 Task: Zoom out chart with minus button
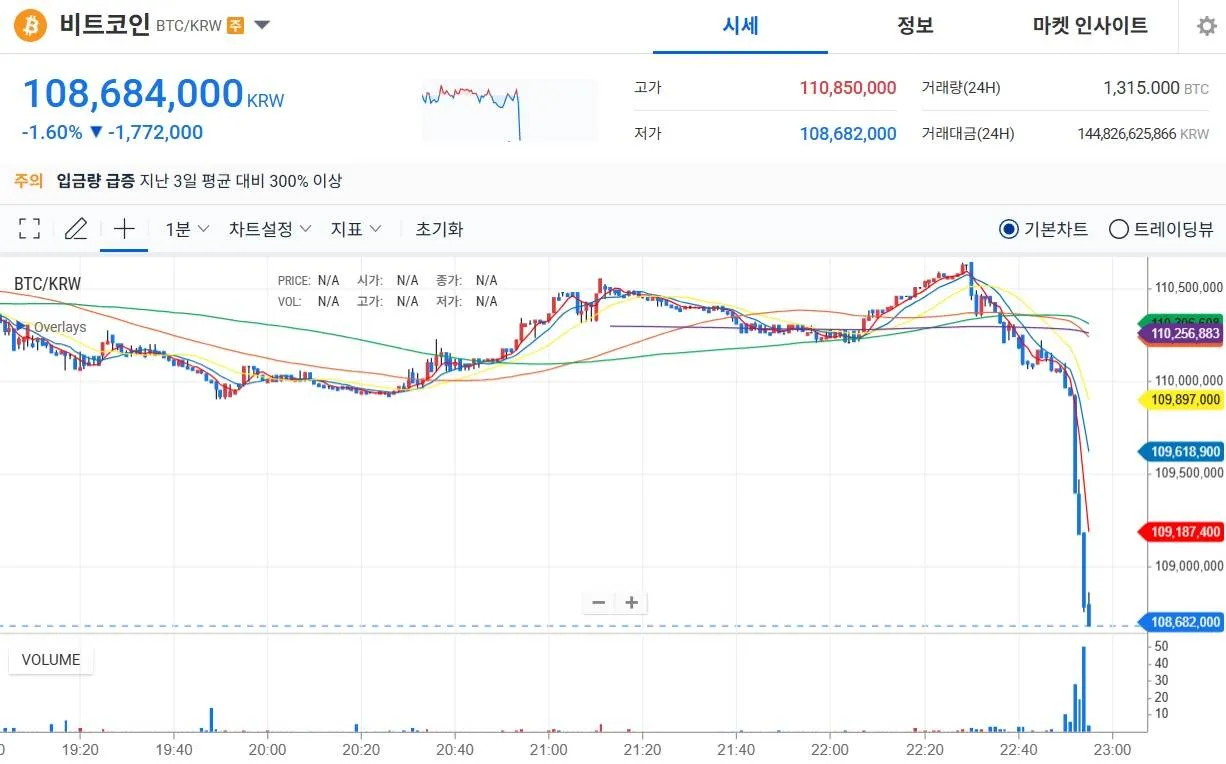coord(599,602)
